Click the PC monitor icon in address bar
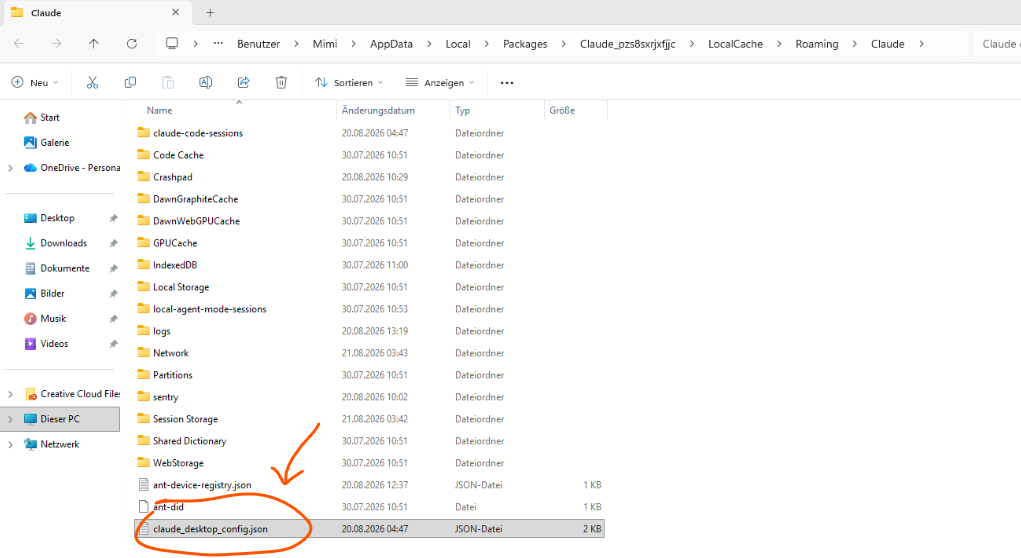 [x=172, y=44]
